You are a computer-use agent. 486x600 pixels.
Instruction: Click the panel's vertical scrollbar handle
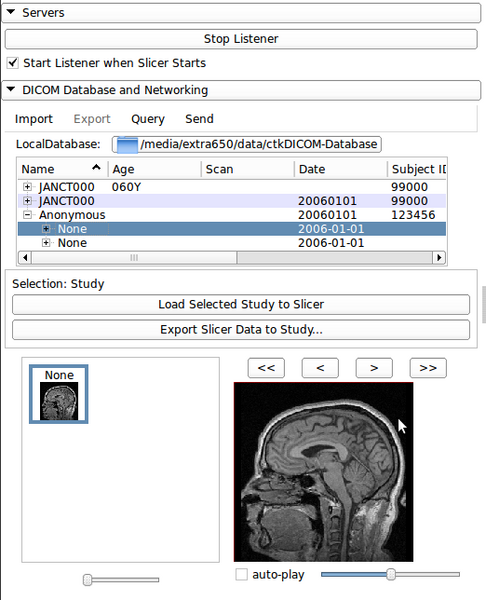tap(484, 305)
